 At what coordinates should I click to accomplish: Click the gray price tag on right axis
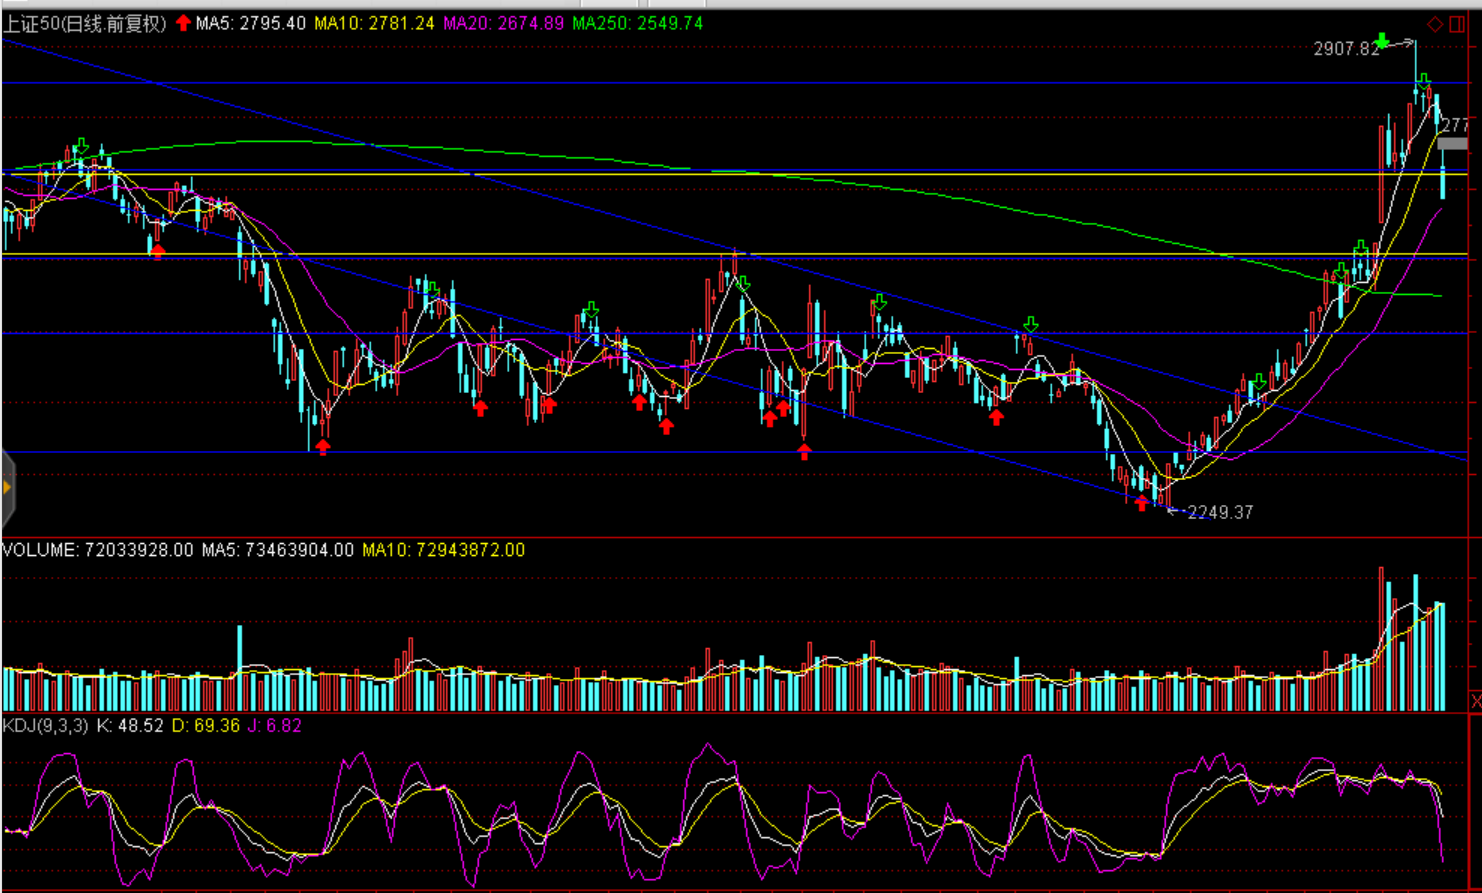tap(1452, 144)
